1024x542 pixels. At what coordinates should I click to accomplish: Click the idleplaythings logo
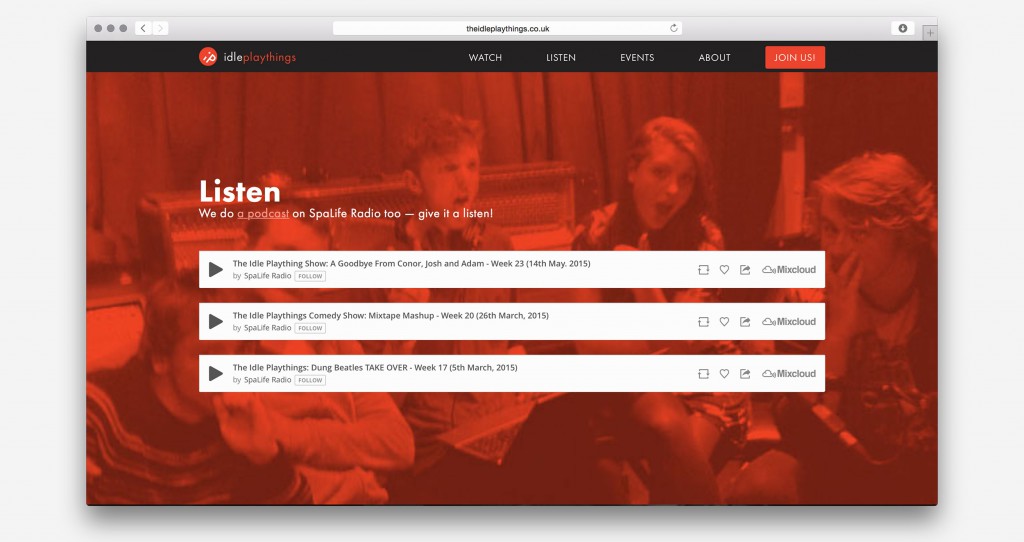coord(248,57)
